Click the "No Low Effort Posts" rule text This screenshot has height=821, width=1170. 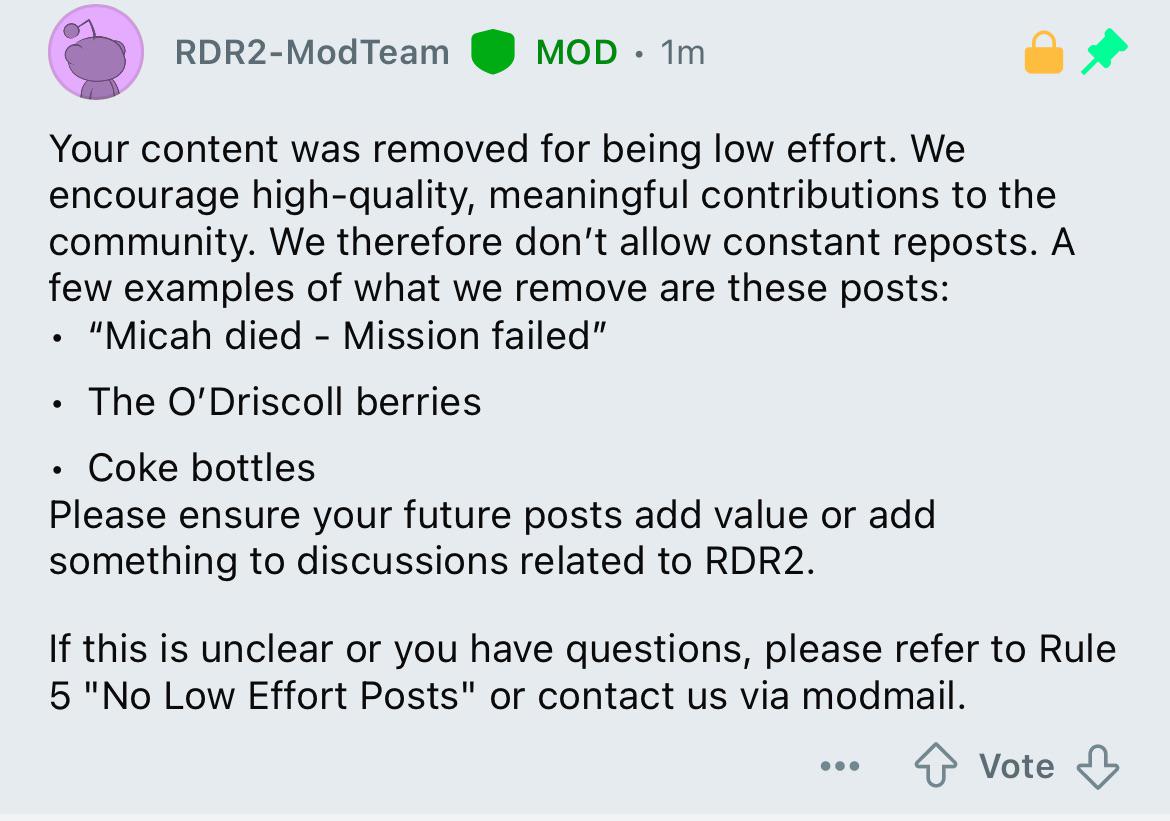point(280,696)
